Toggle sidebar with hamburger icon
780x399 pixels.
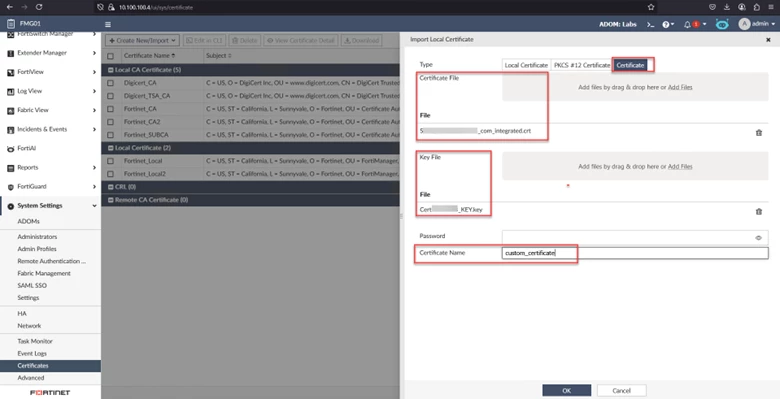[x=108, y=24]
